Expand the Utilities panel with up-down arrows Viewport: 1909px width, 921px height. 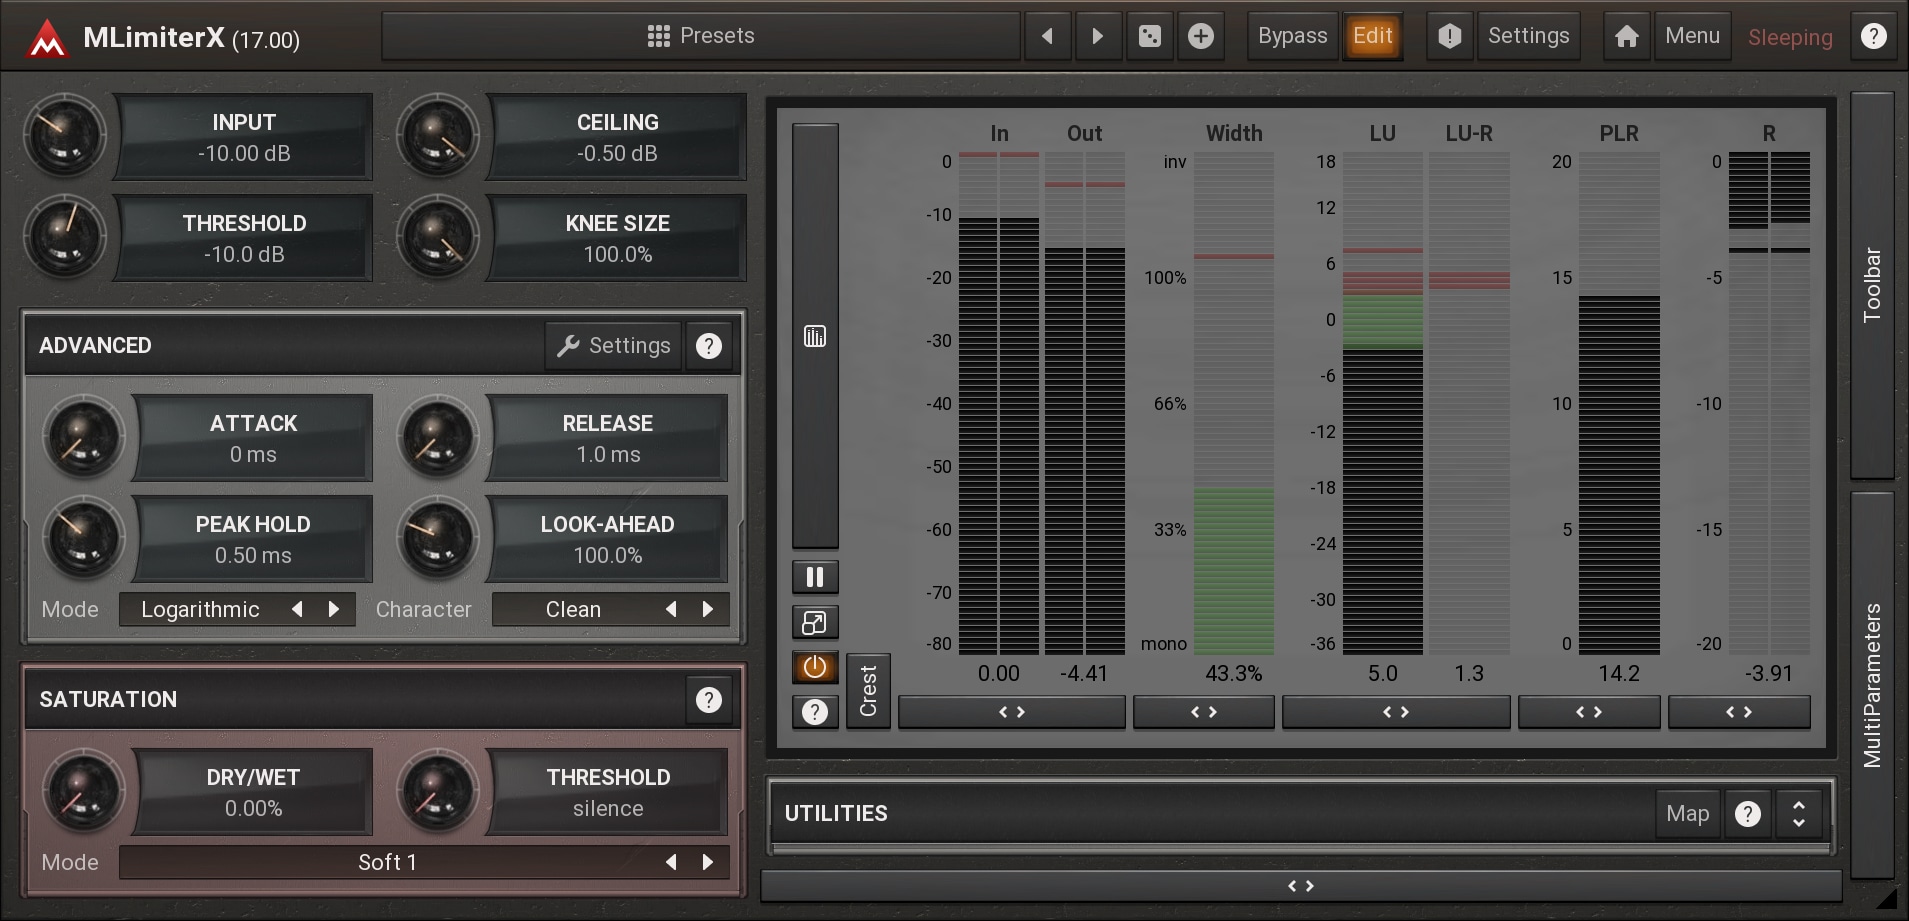click(1798, 814)
